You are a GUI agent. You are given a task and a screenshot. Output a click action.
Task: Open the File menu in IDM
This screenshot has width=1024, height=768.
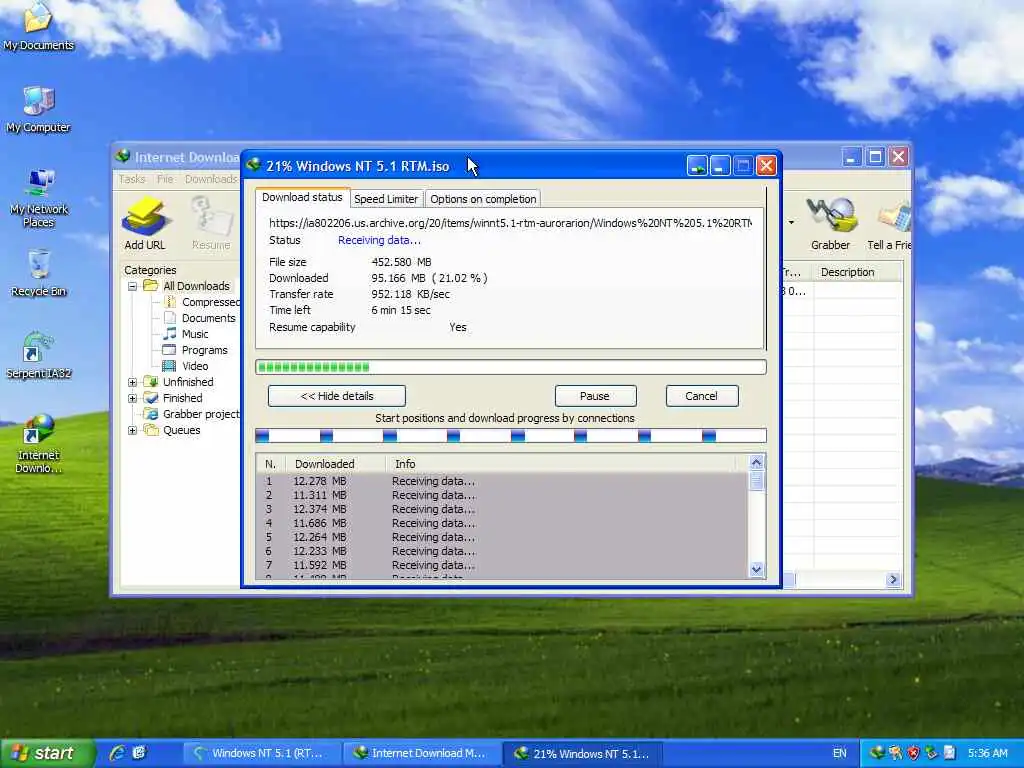click(x=165, y=179)
